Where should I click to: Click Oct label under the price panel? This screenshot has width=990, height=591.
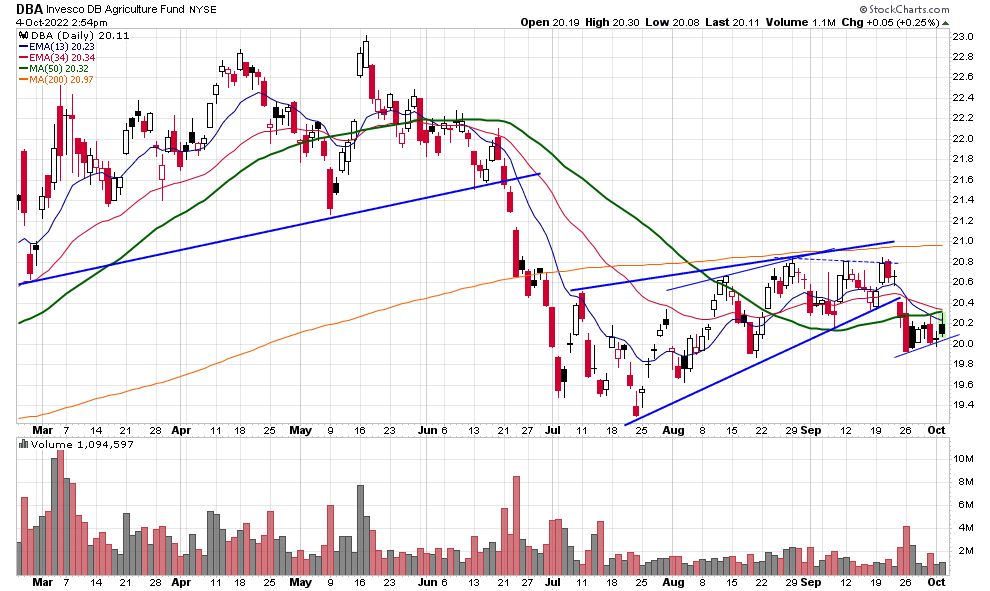(x=936, y=431)
